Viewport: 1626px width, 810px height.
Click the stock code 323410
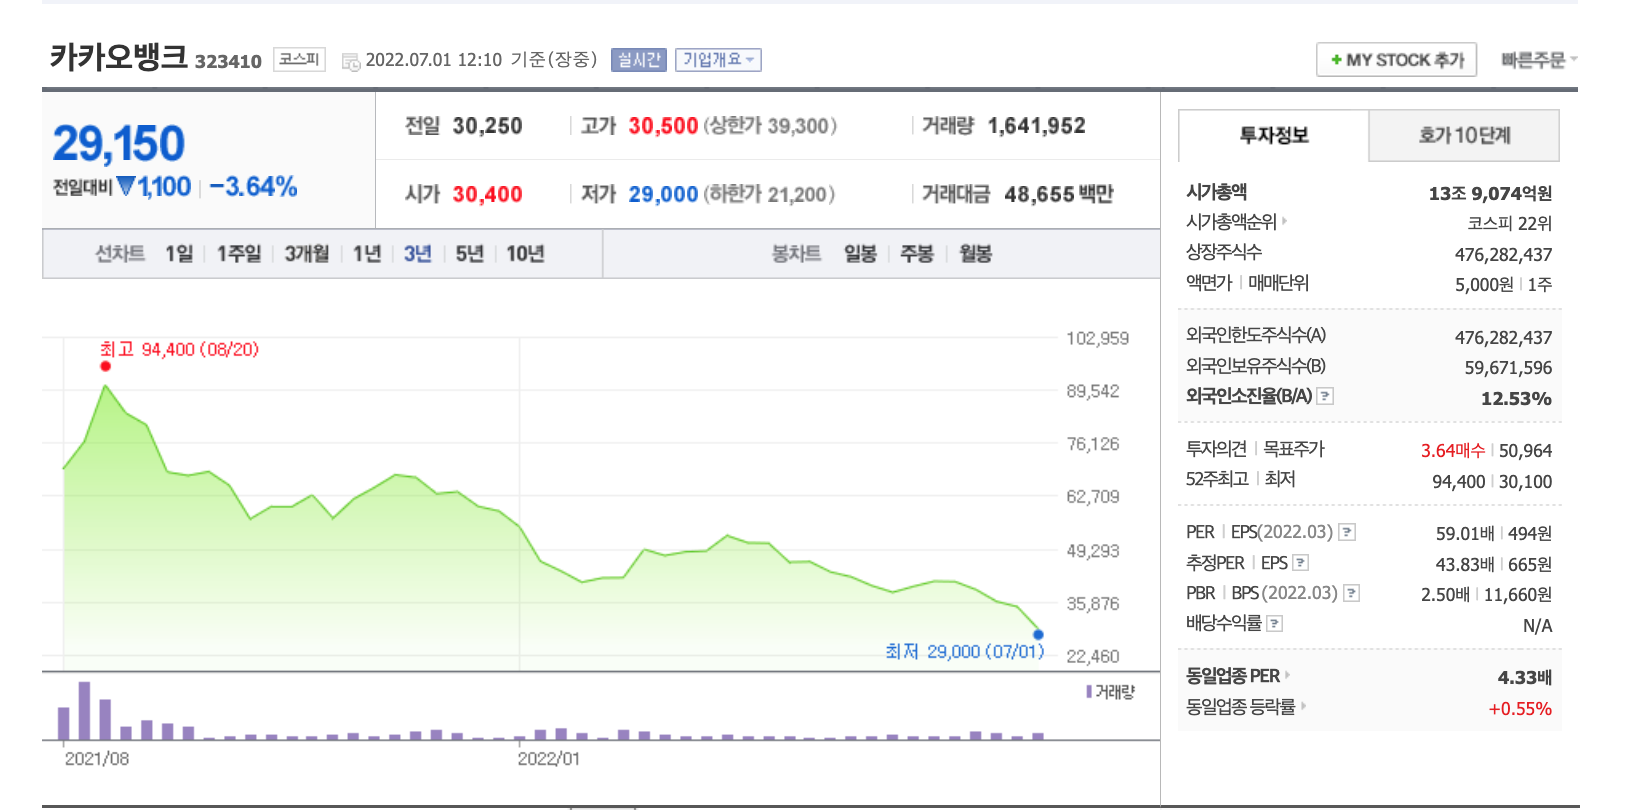pyautogui.click(x=228, y=61)
